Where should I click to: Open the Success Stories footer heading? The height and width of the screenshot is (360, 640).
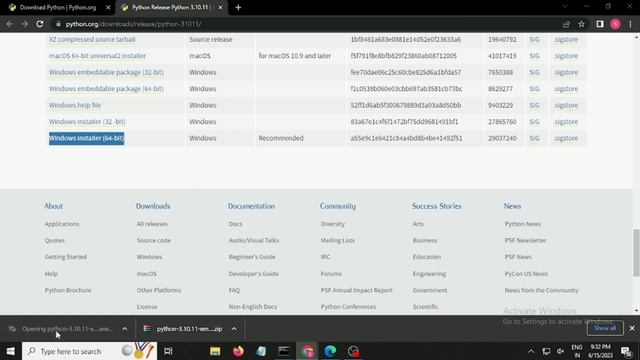pos(437,206)
